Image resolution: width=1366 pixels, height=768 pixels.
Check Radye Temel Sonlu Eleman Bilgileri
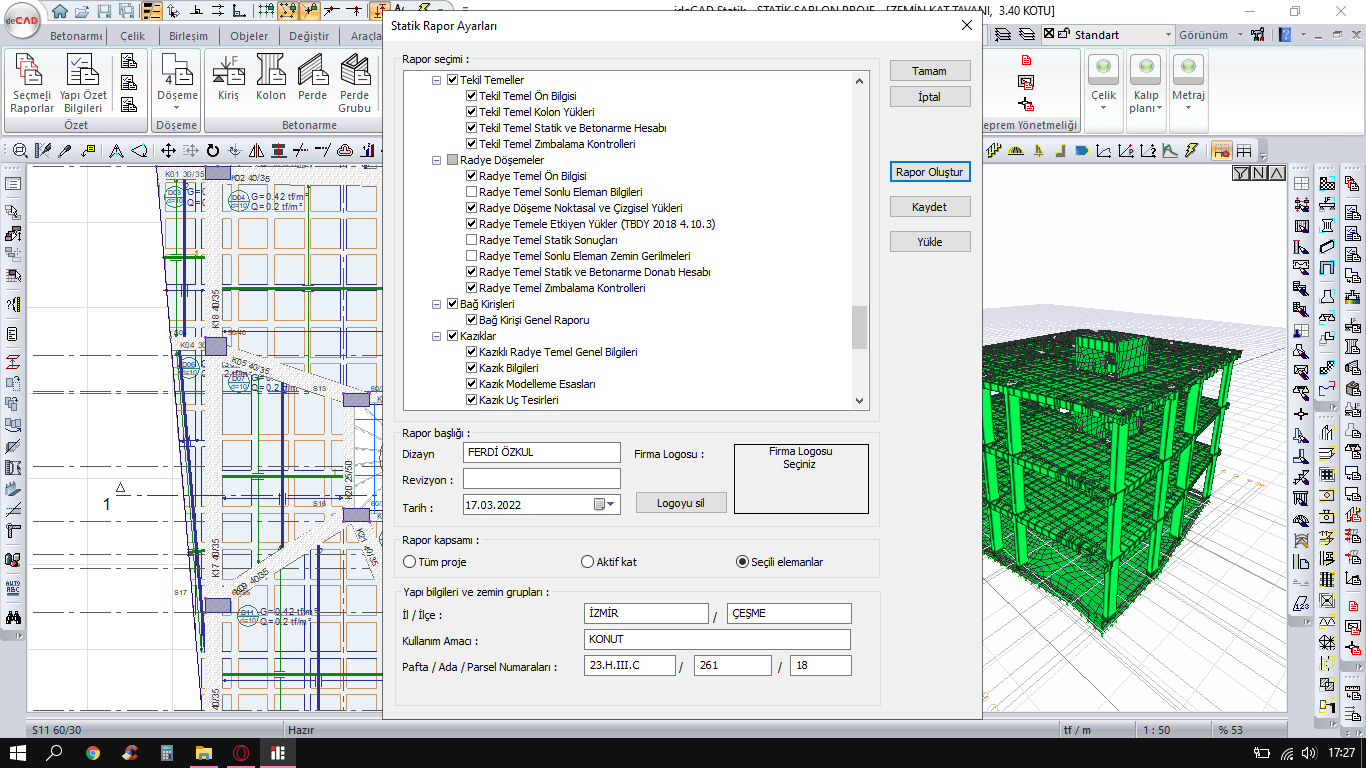(x=471, y=192)
